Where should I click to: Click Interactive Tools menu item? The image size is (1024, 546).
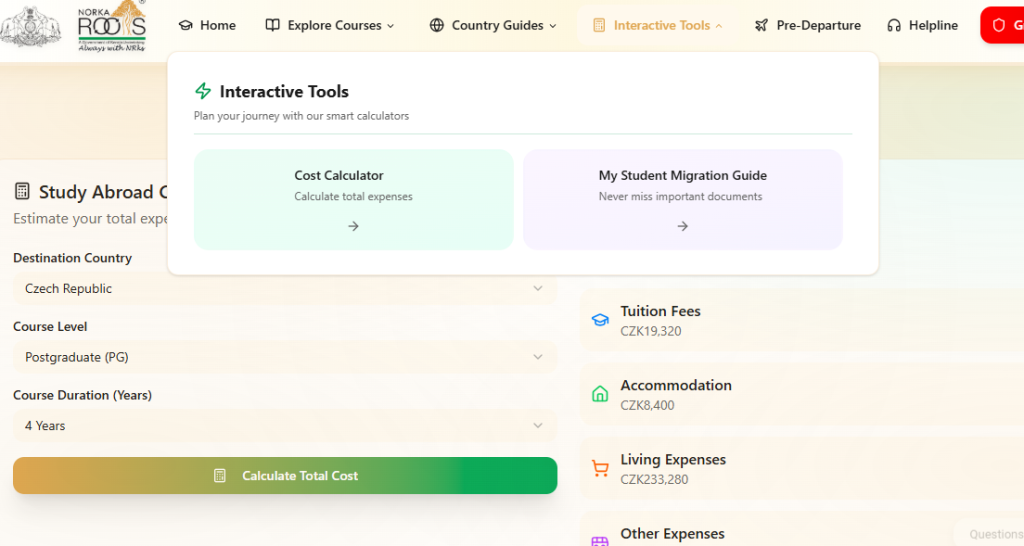pos(658,25)
